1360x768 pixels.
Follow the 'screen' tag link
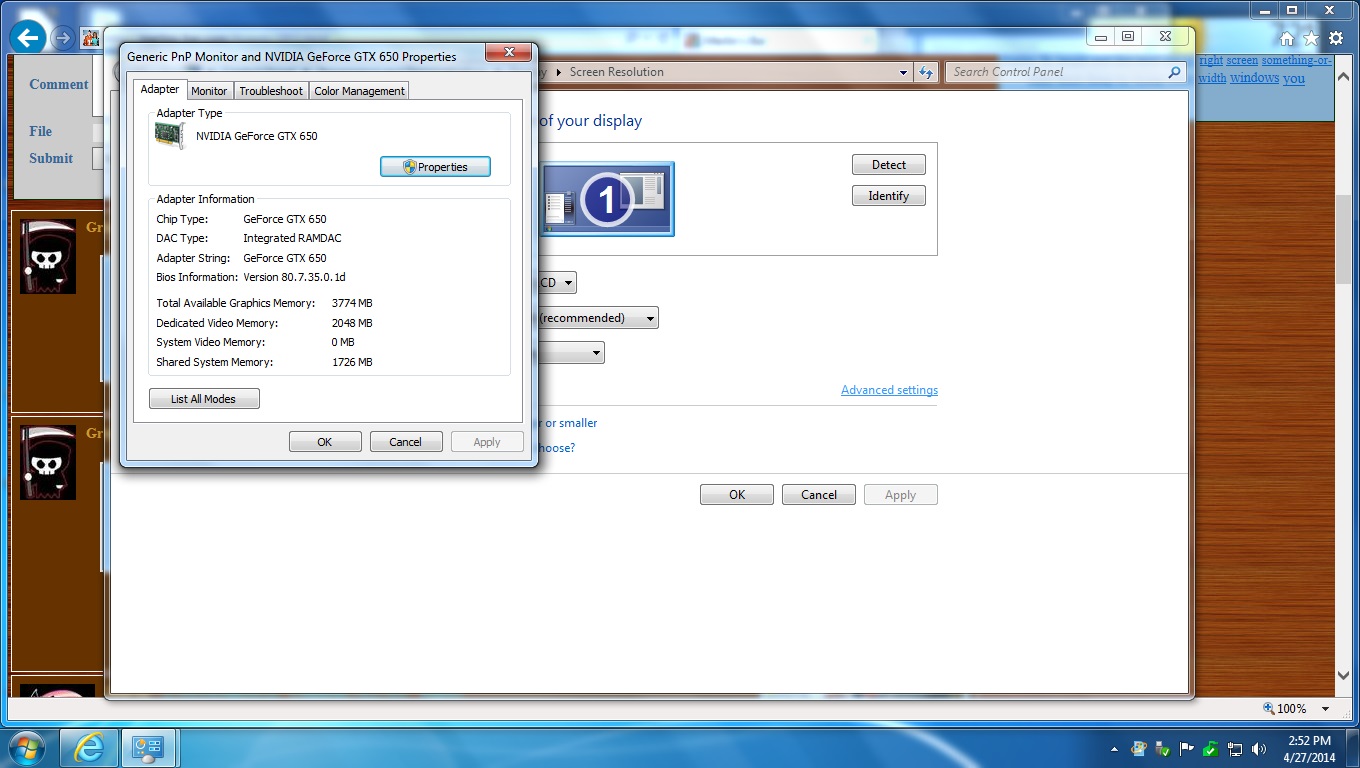pos(1242,60)
